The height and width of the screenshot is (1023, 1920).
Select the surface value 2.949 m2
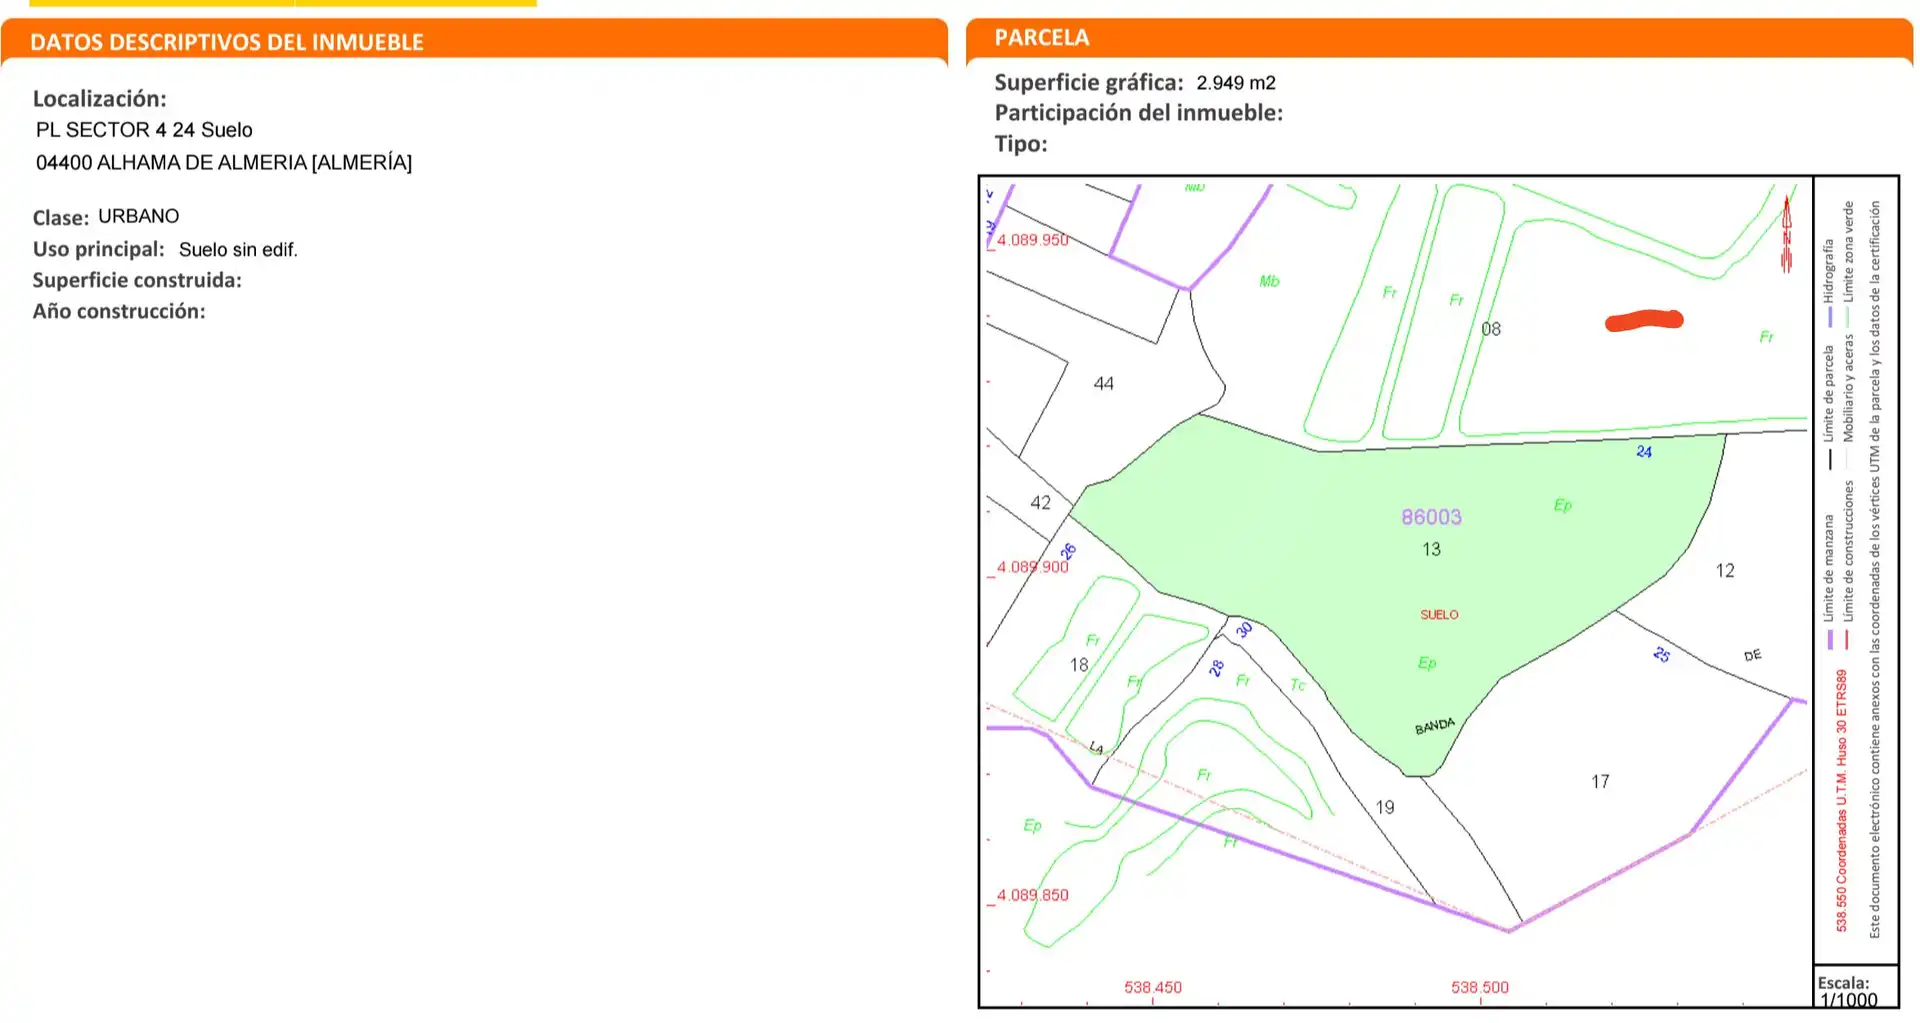click(1236, 83)
